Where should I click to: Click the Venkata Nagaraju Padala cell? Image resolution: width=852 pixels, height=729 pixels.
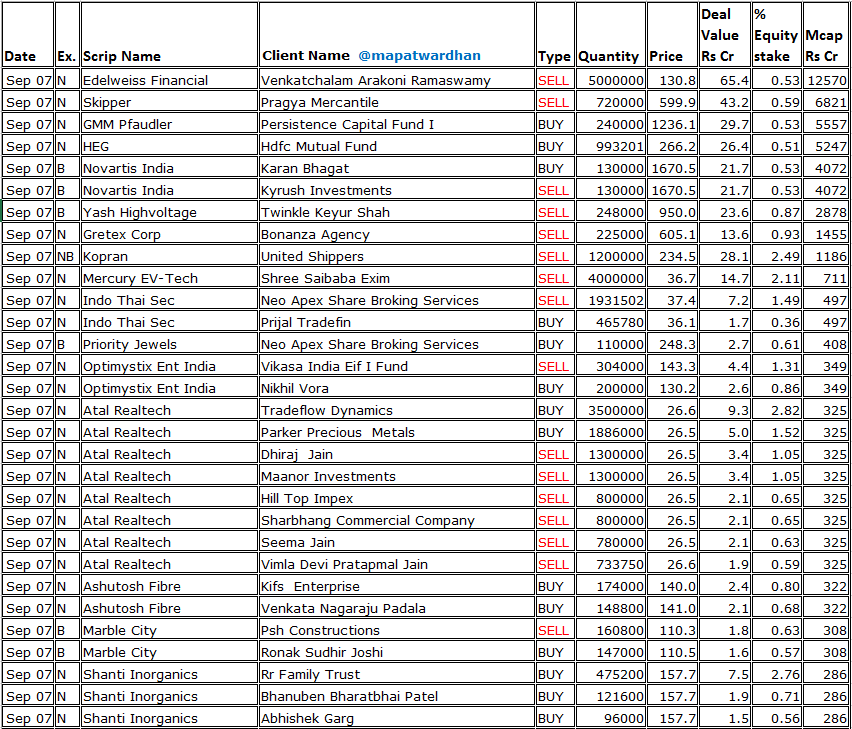(x=397, y=608)
